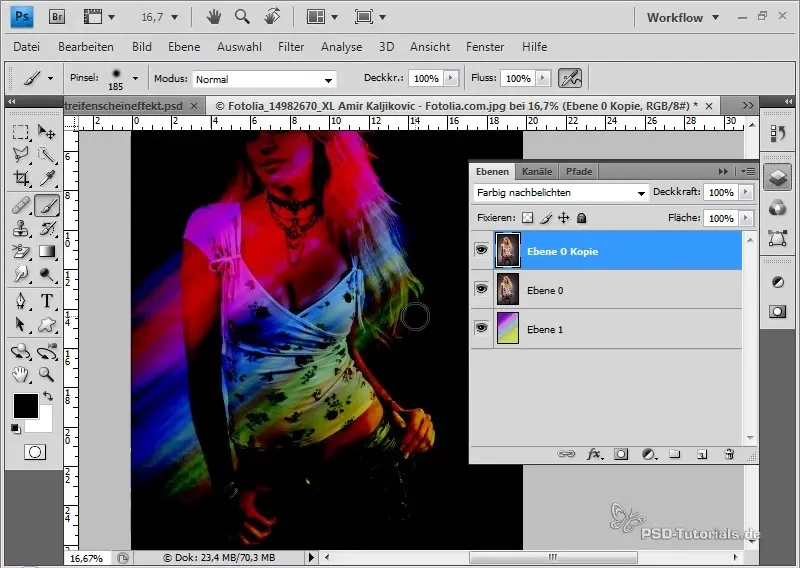The height and width of the screenshot is (568, 800).
Task: Select the History Brush tool
Action: pos(46,229)
